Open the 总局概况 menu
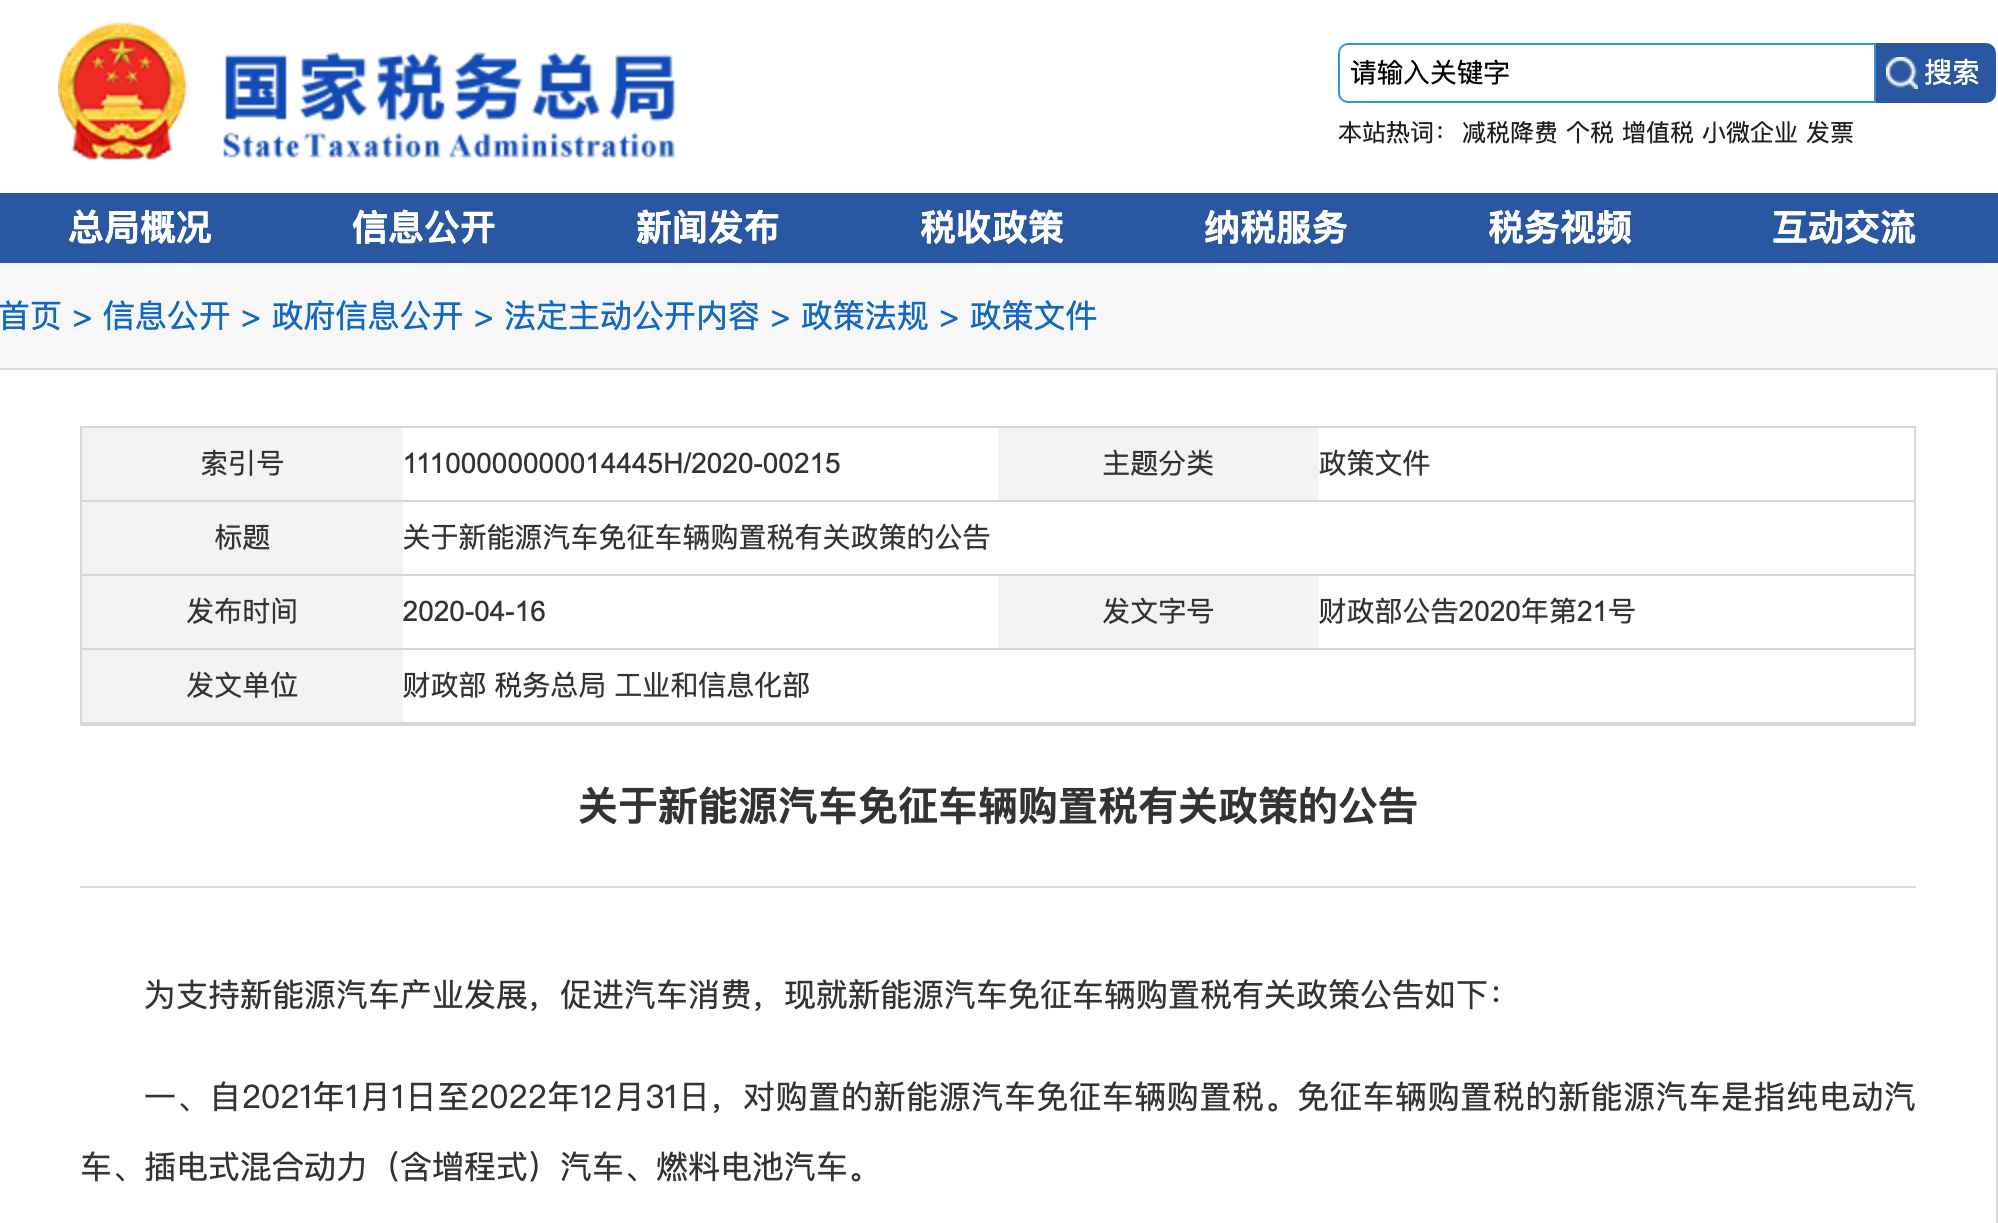The height and width of the screenshot is (1223, 1998). tap(140, 228)
